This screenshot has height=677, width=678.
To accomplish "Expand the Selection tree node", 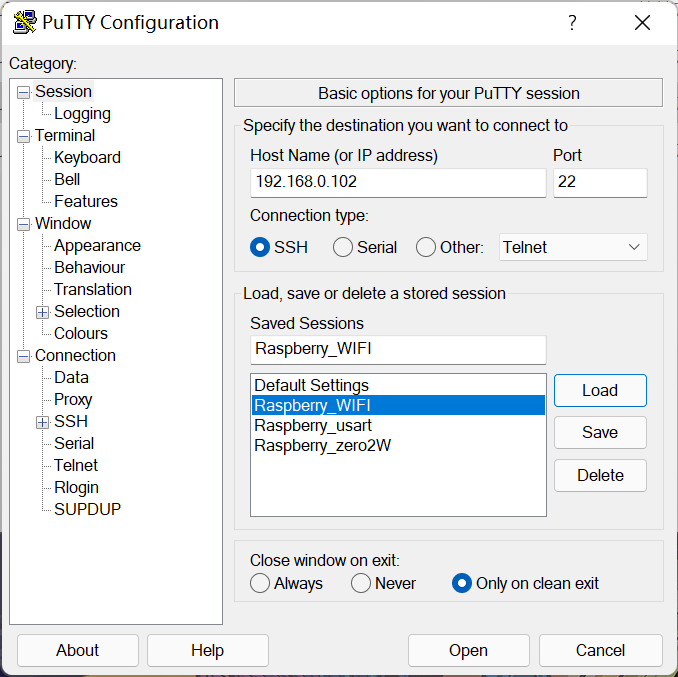I will pyautogui.click(x=42, y=313).
